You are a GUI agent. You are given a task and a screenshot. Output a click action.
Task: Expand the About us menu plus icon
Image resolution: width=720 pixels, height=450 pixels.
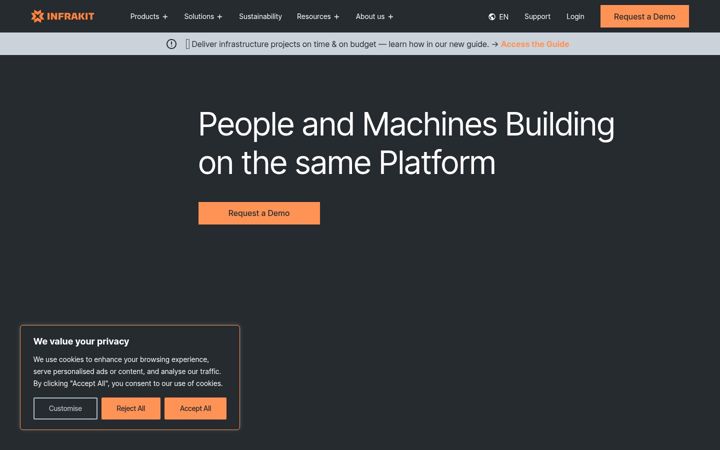click(390, 17)
